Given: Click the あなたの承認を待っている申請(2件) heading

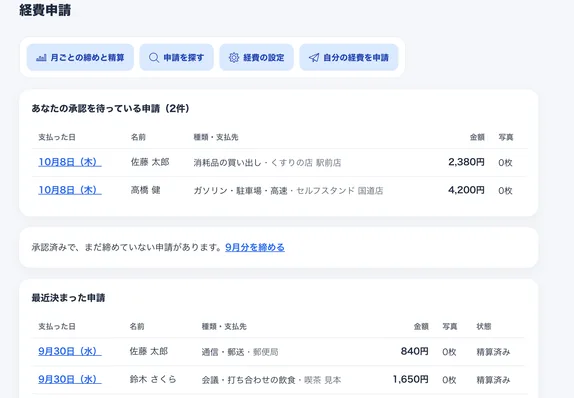Looking at the screenshot, I should click(x=110, y=108).
